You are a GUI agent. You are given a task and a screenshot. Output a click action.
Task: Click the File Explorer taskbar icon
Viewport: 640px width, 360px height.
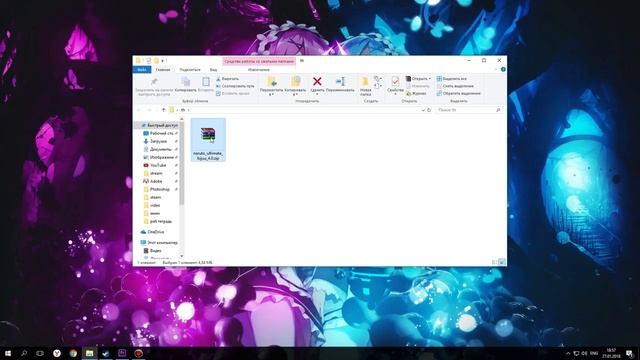[89, 353]
